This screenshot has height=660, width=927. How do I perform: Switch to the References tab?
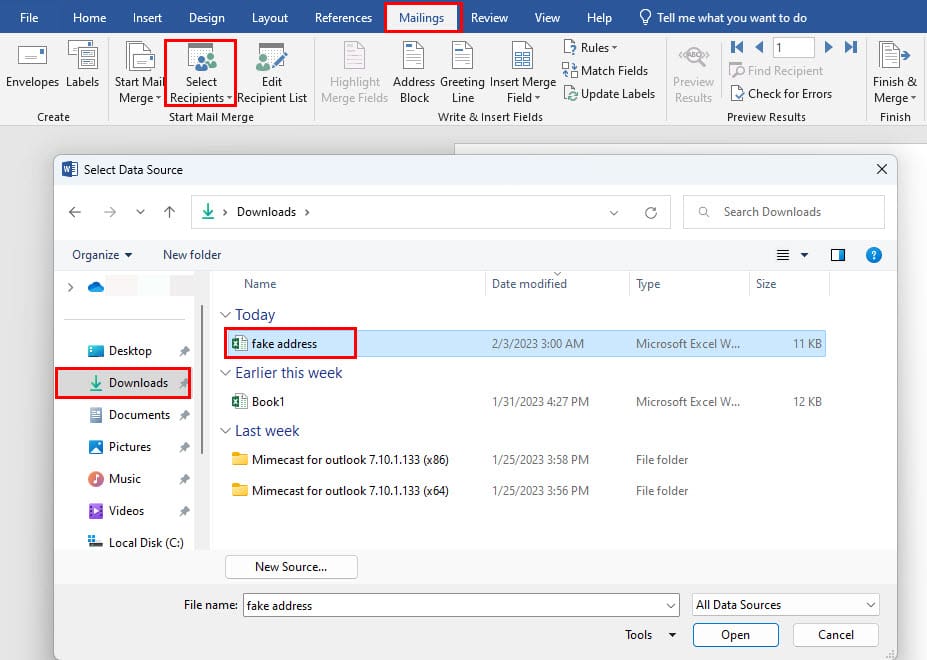tap(343, 16)
